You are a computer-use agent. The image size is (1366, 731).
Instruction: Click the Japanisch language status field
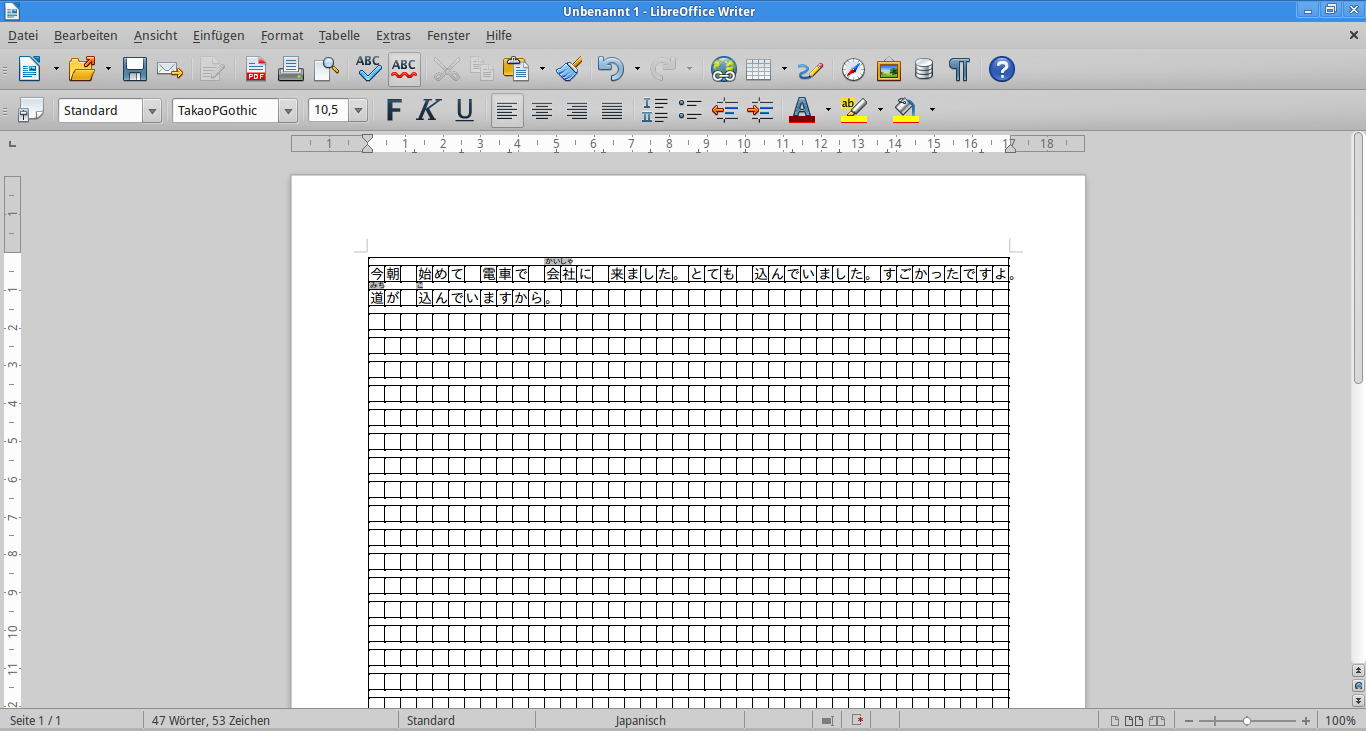(640, 720)
